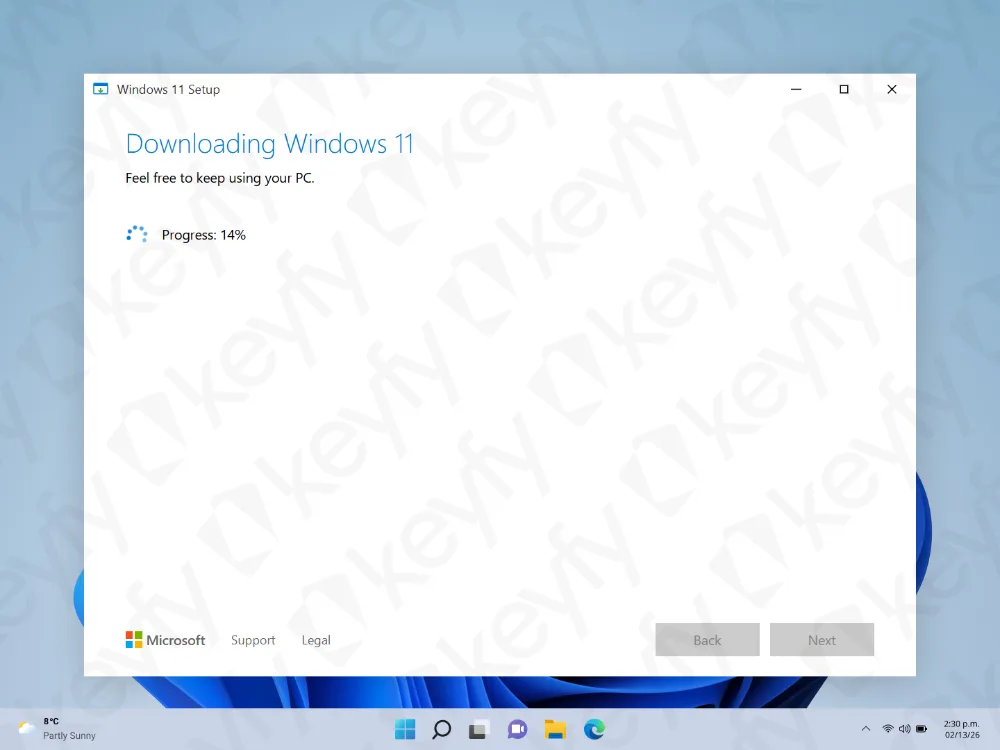Click 'Feel free to keep using your PC.' text
Screen dimensions: 1000x750
(220, 178)
